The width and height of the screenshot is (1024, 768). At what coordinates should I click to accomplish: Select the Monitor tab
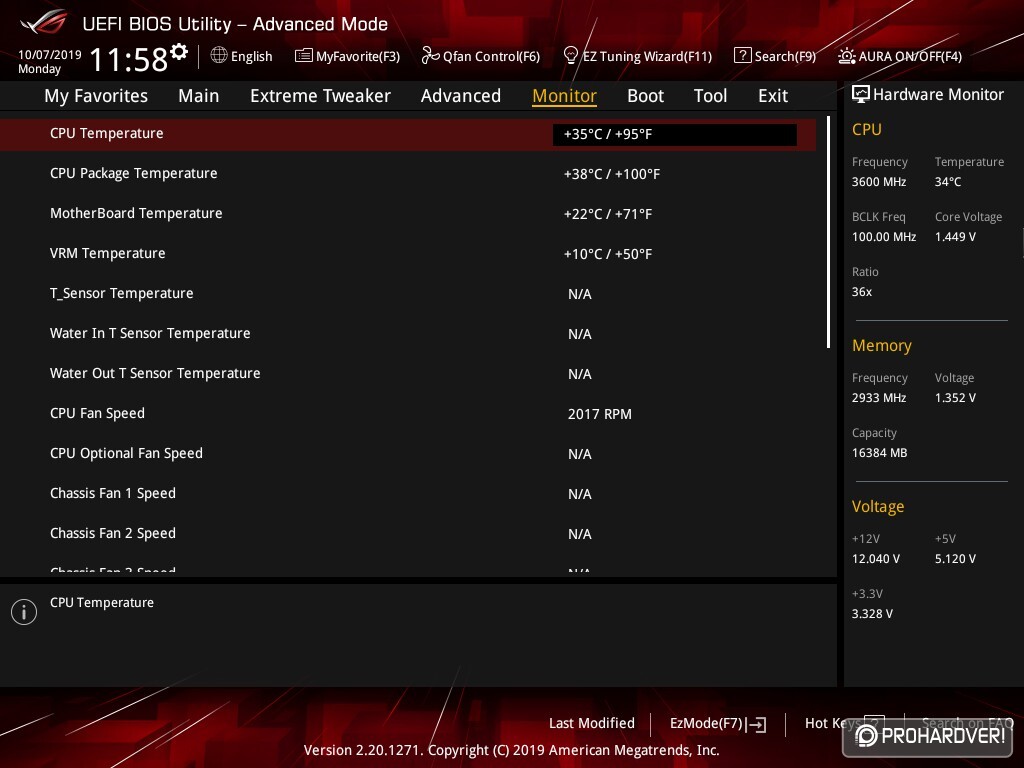(564, 96)
